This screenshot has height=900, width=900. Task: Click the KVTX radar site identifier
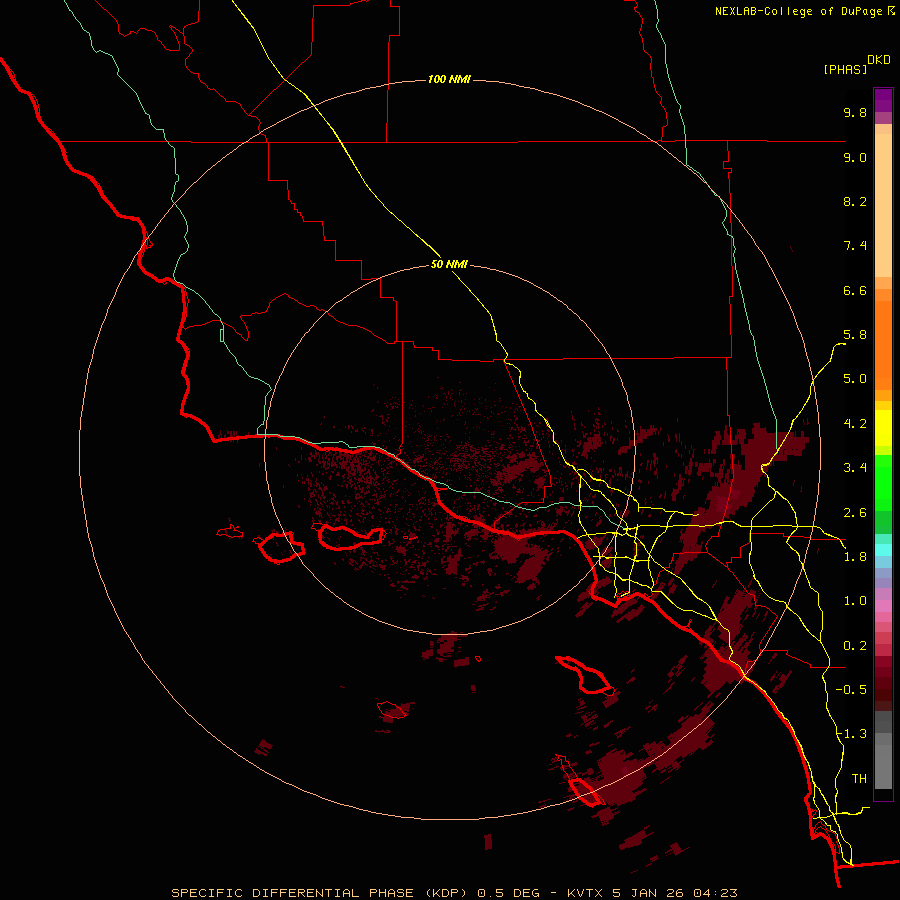[x=585, y=893]
